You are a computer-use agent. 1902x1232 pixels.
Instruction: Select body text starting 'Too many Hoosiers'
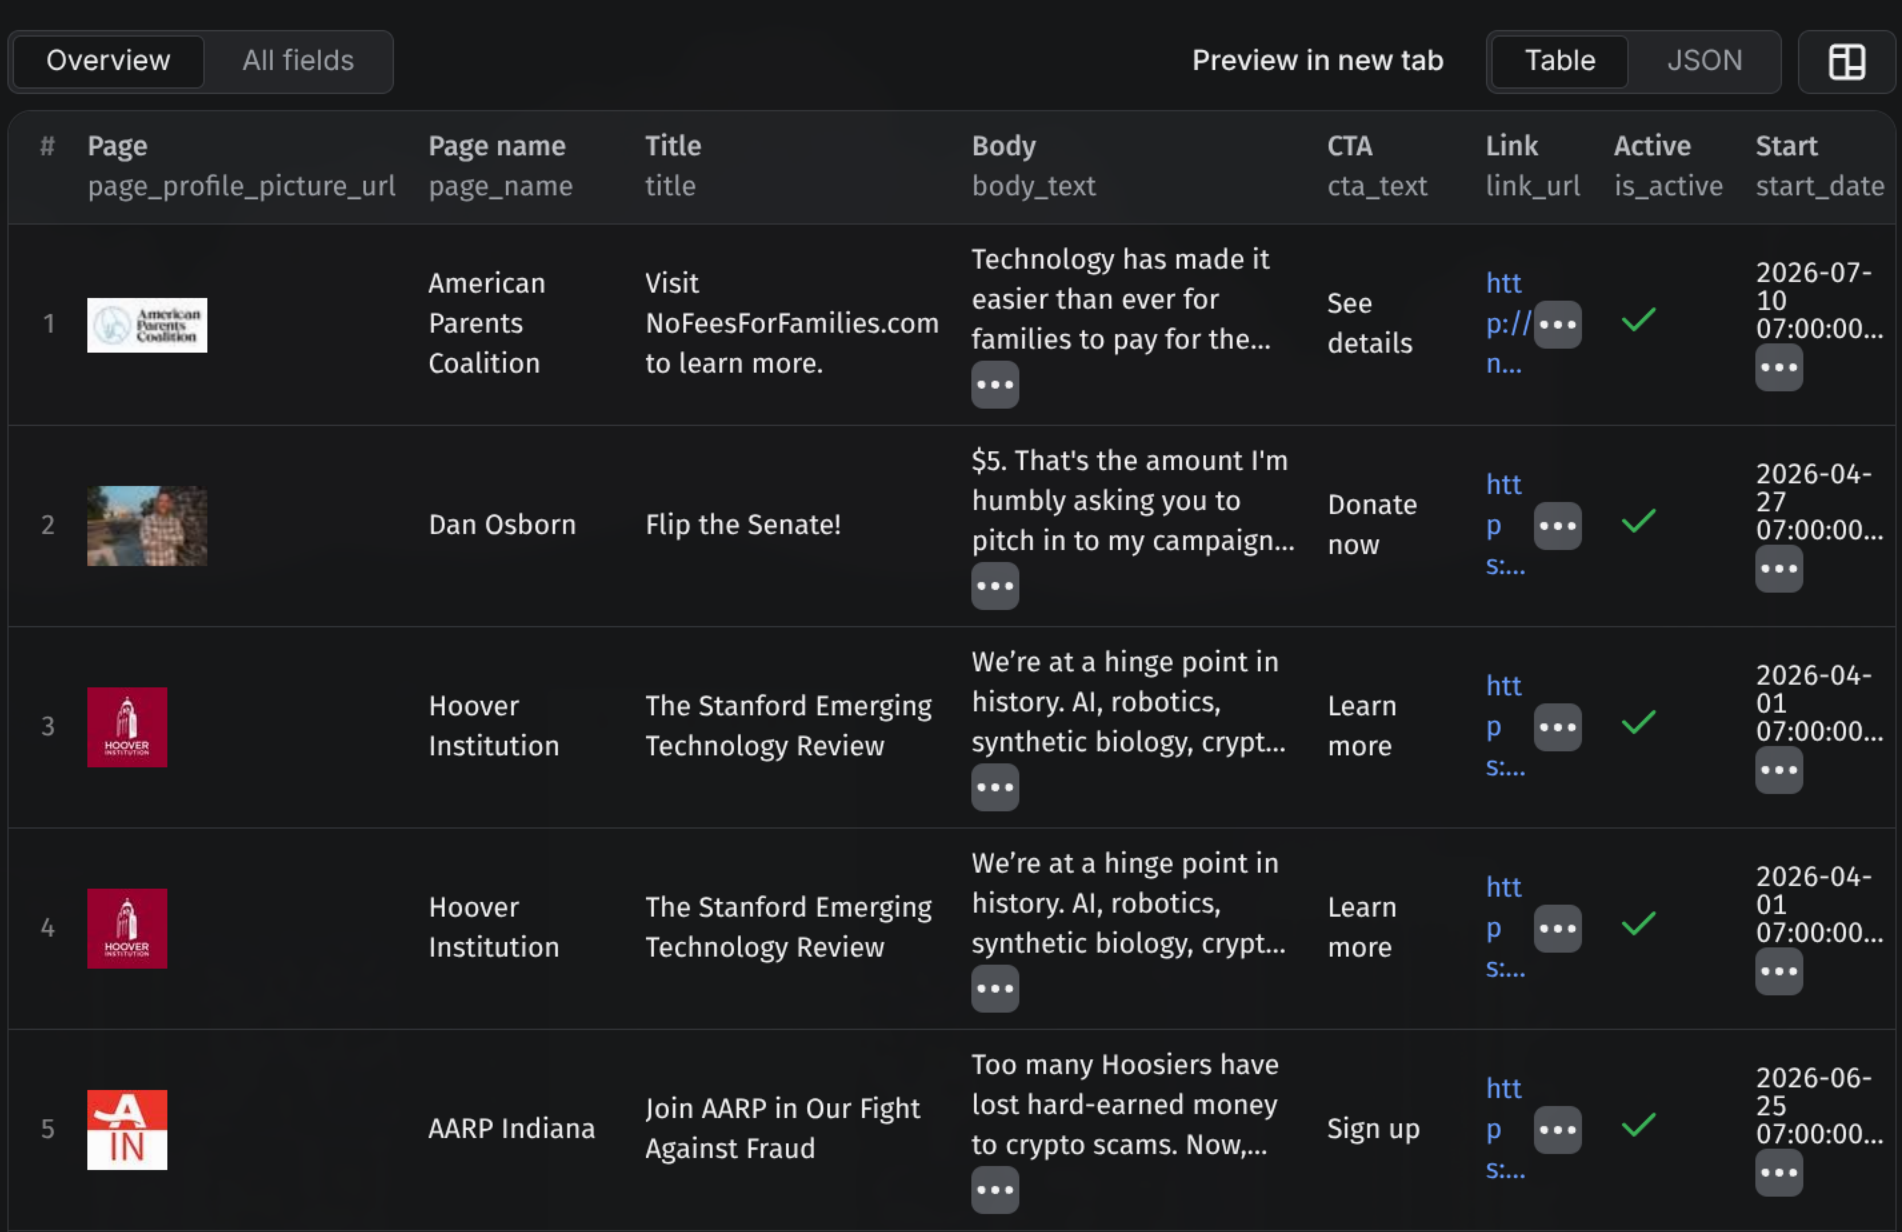pyautogui.click(x=1125, y=1104)
